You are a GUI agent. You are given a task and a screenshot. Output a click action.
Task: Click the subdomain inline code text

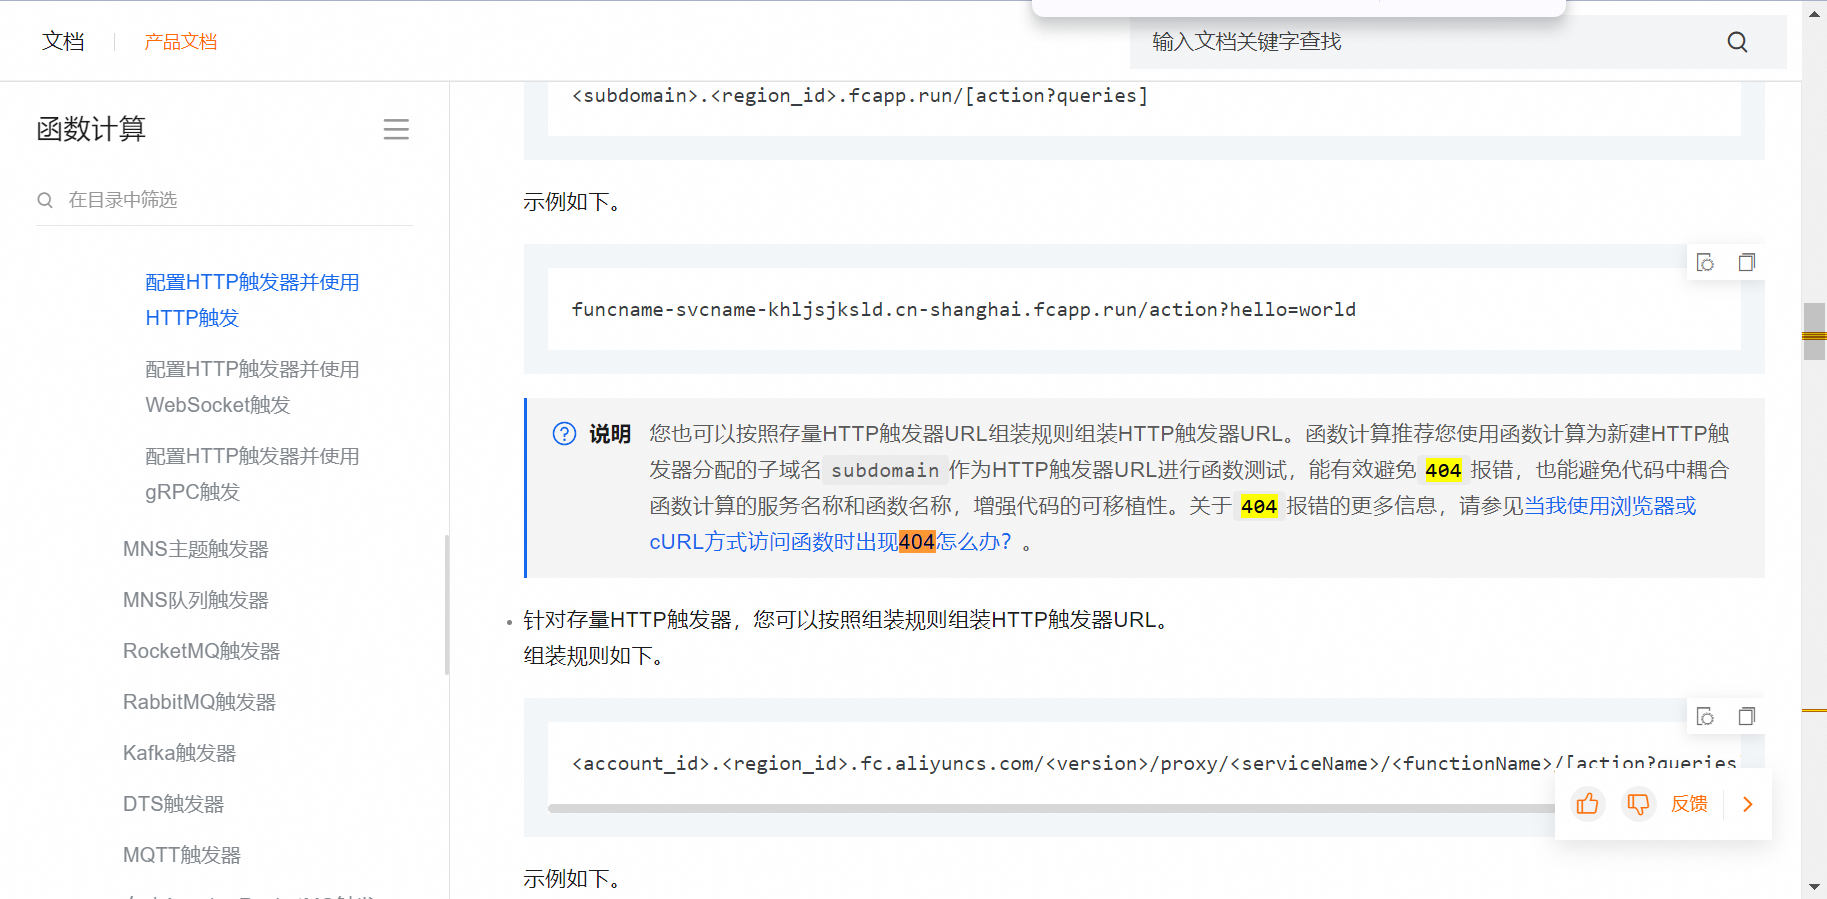point(885,470)
